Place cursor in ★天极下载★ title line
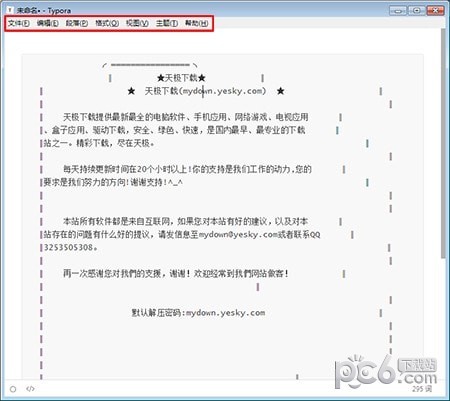 [x=181, y=78]
